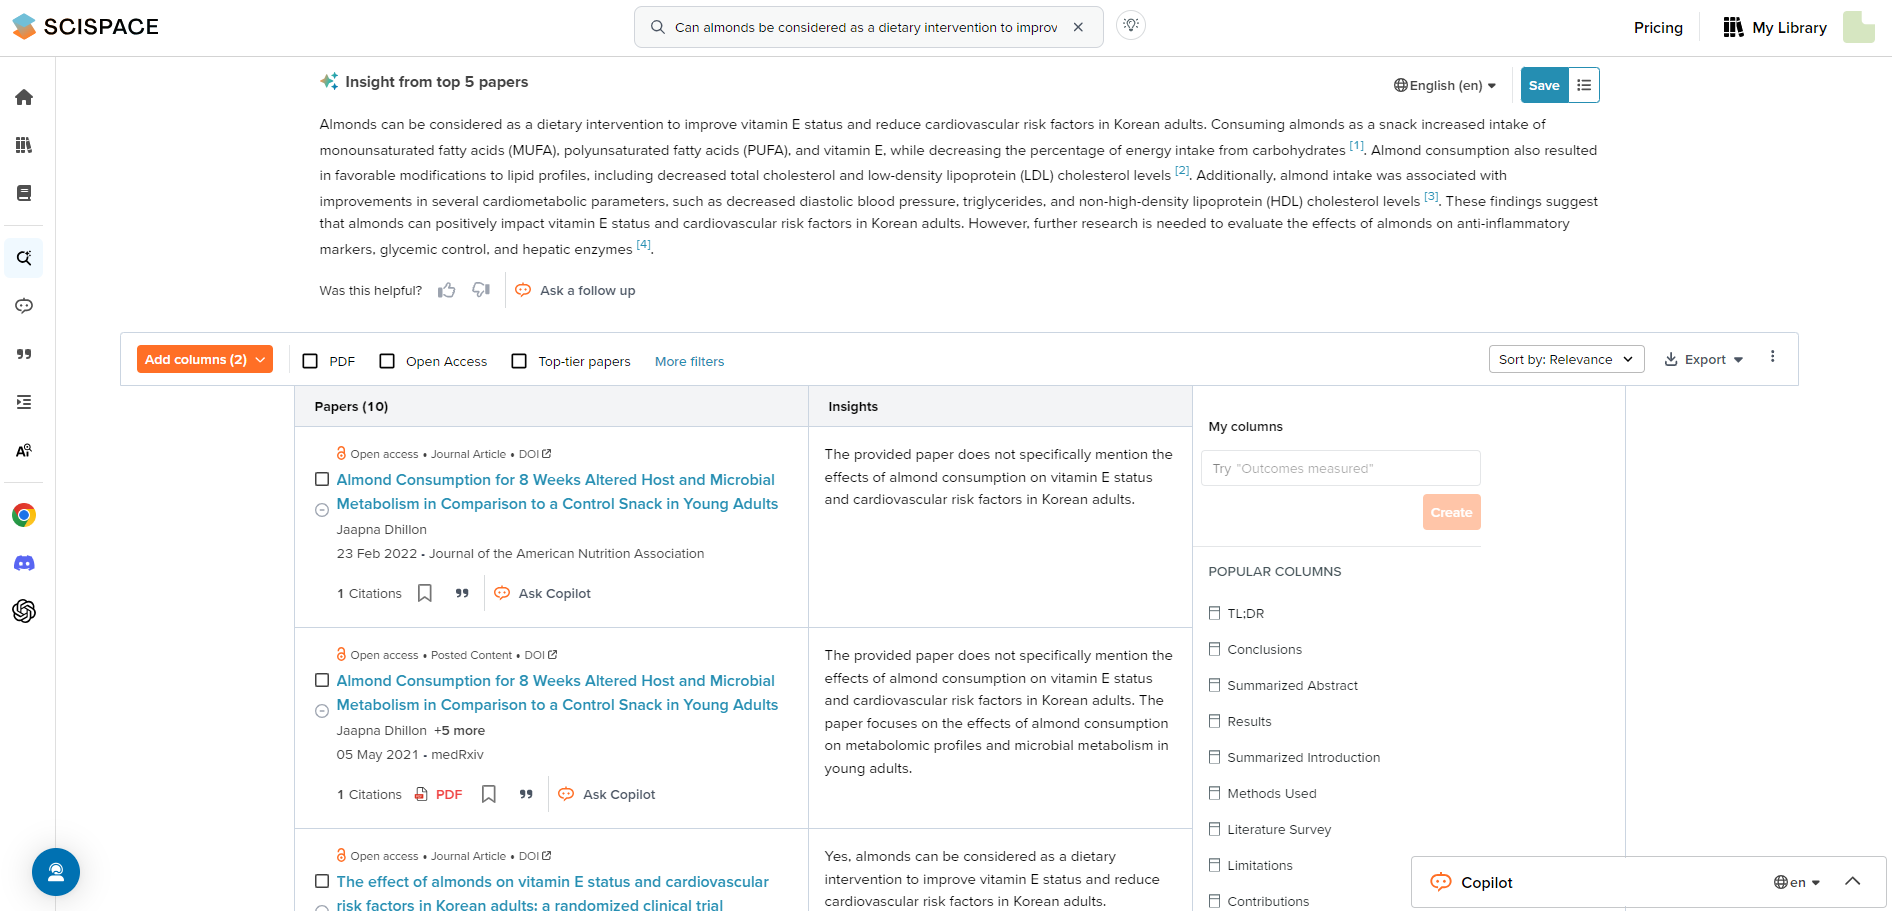Viewport: 1892px width, 911px height.
Task: Click the lightbulb icon beside search bar
Action: 1131,25
